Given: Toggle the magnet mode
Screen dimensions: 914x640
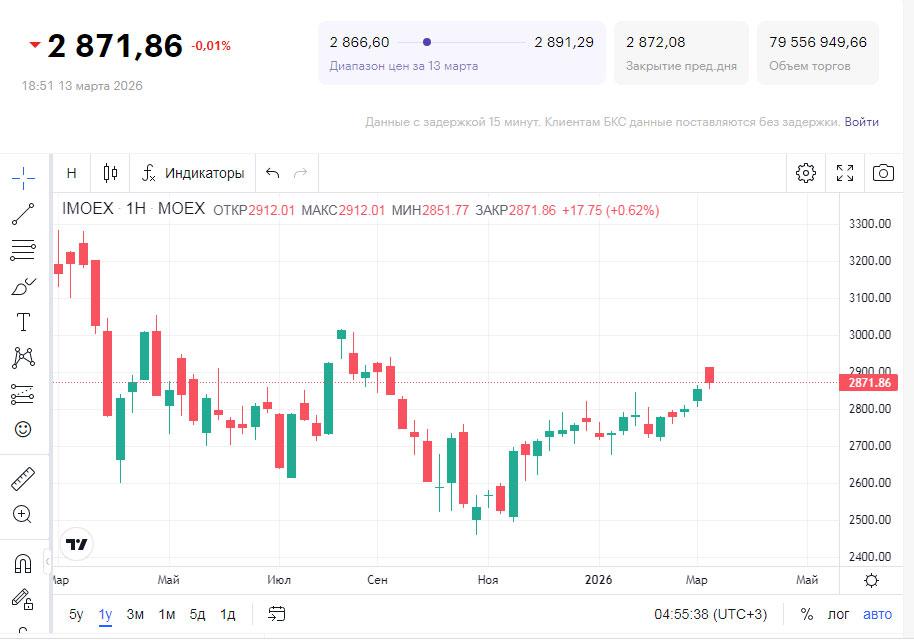Looking at the screenshot, I should point(23,564).
